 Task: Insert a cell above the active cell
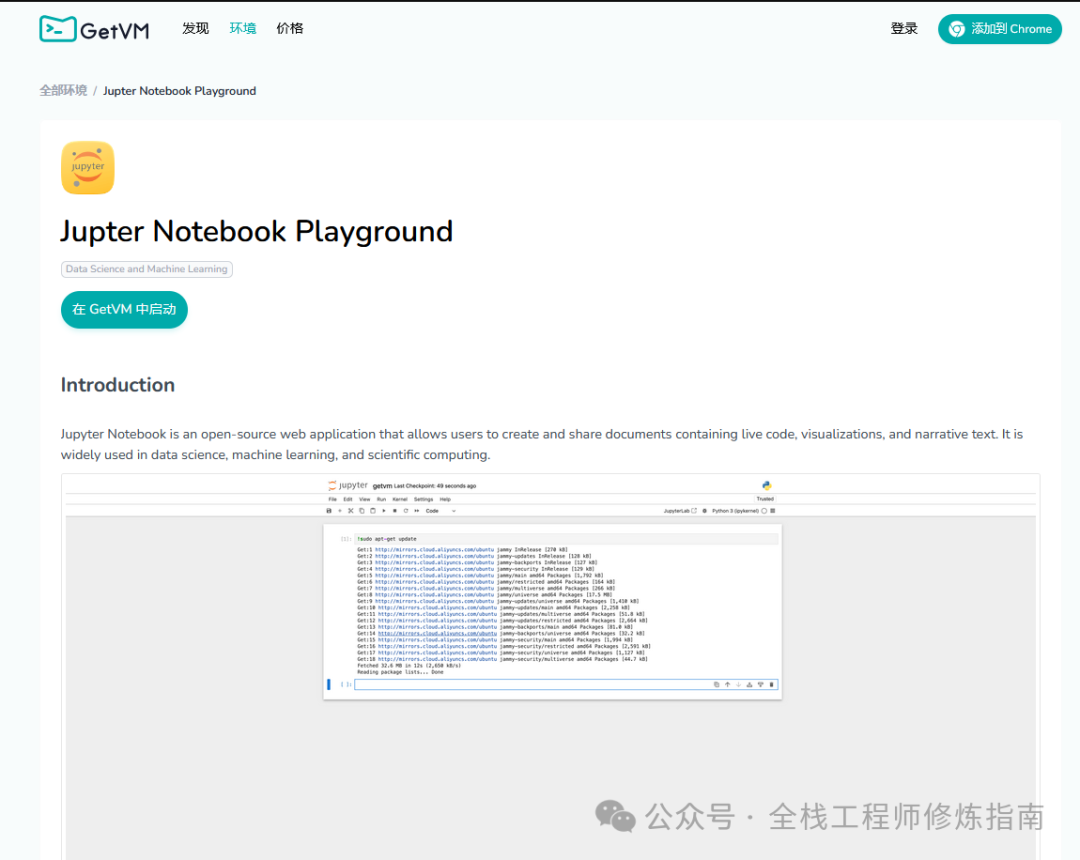point(749,684)
